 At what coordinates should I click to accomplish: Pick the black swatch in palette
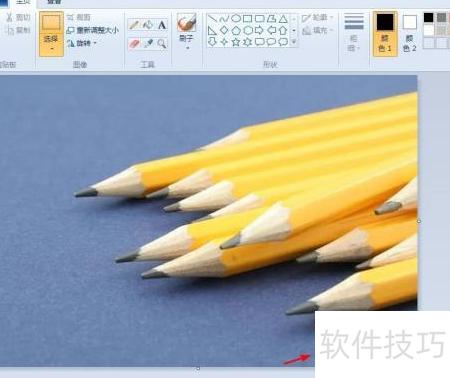pyautogui.click(x=429, y=18)
